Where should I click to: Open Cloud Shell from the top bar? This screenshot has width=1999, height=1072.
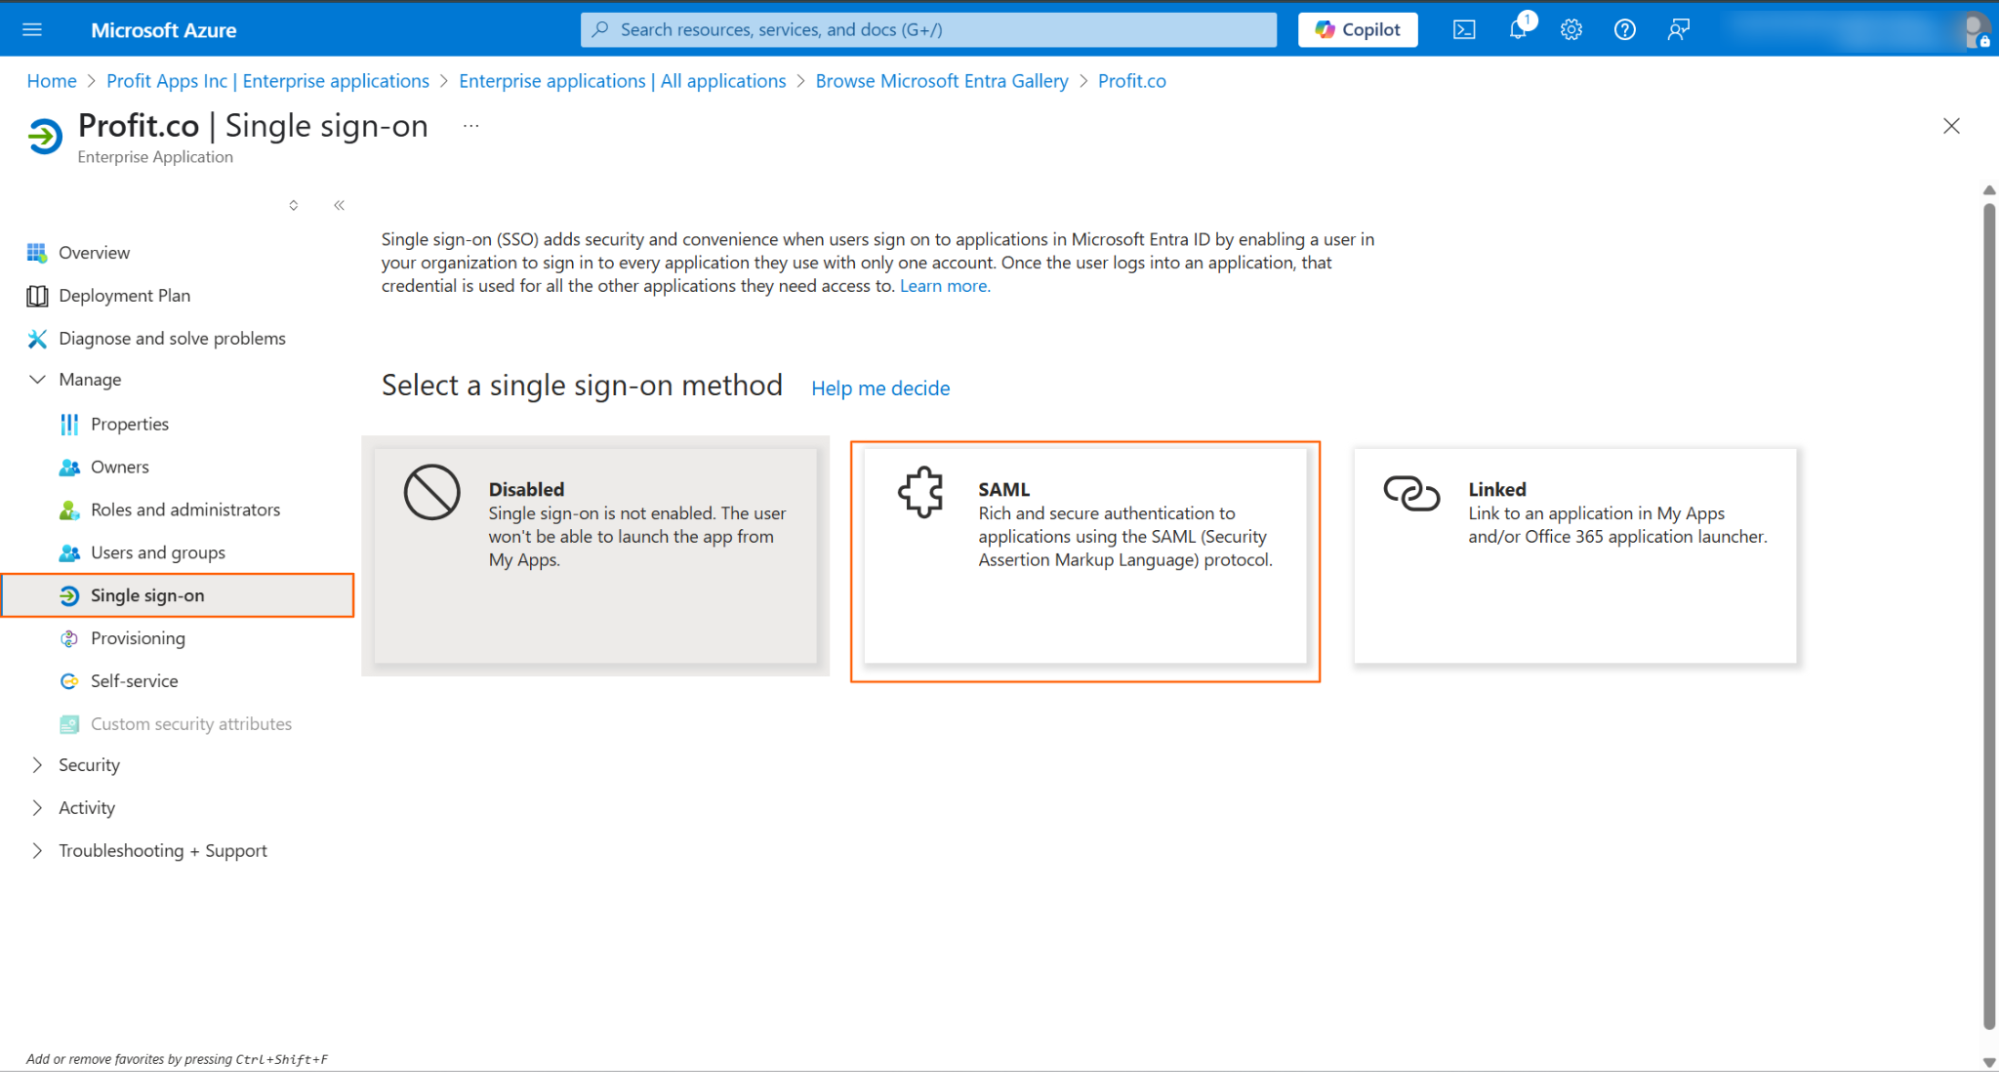[x=1464, y=30]
